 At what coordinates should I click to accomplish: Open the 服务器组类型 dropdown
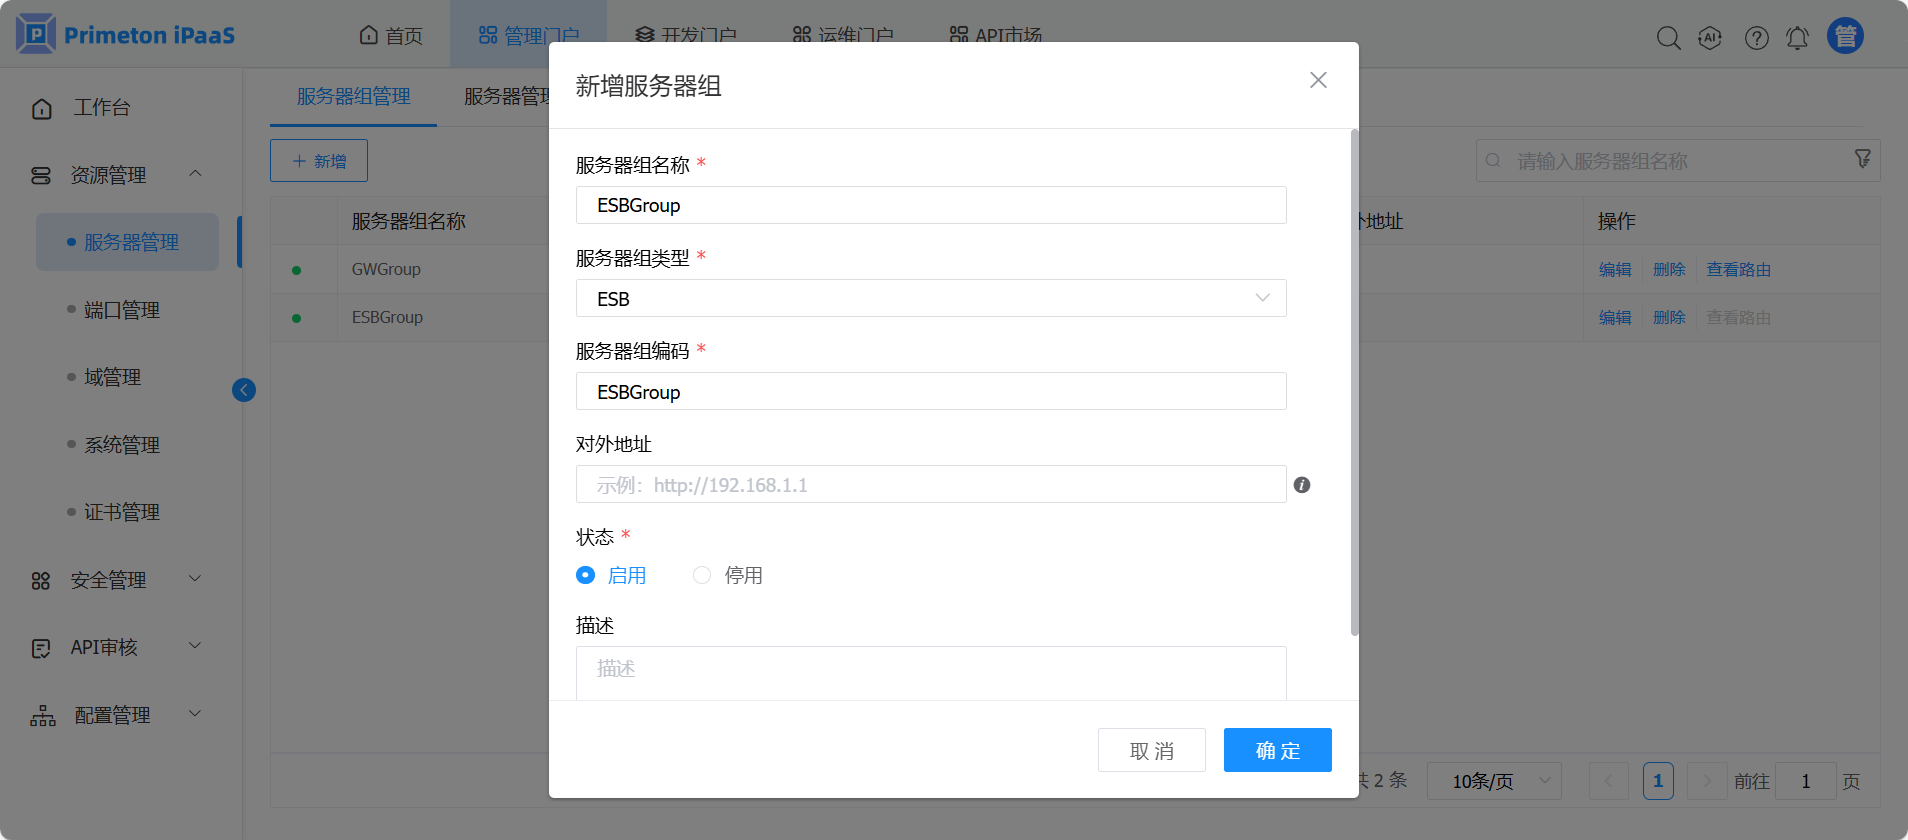(930, 298)
